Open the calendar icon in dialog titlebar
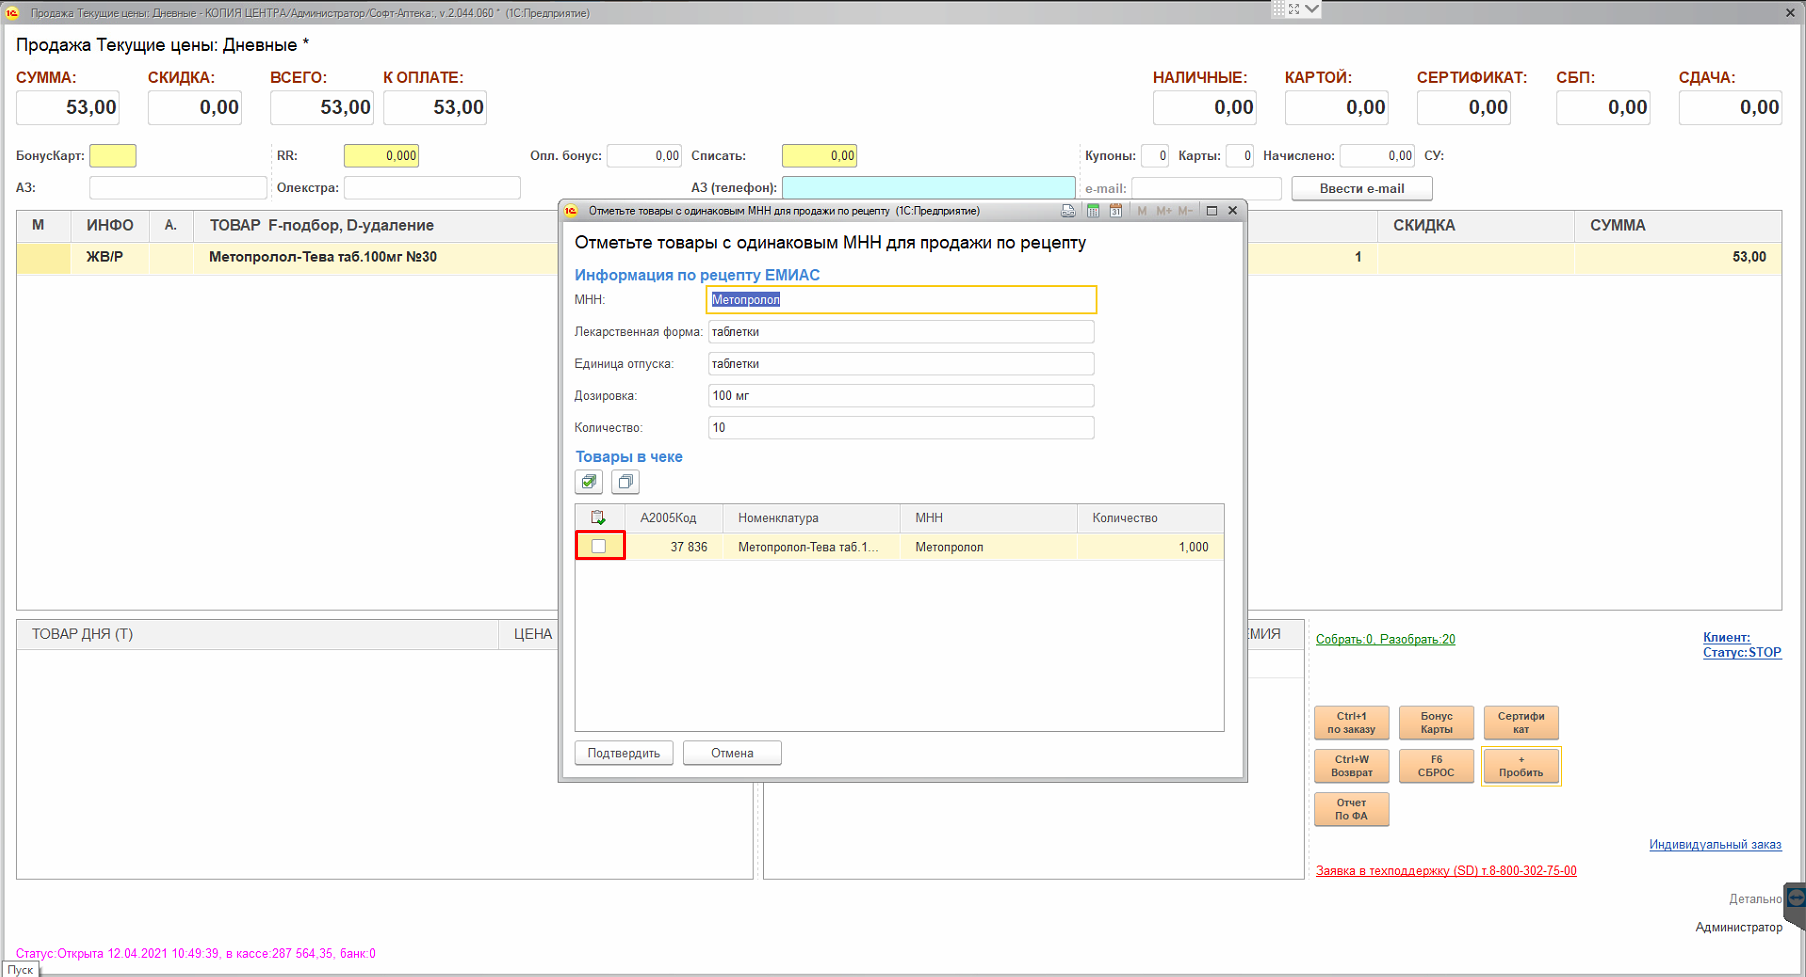Screen dimensions: 1806x977 coord(1115,211)
